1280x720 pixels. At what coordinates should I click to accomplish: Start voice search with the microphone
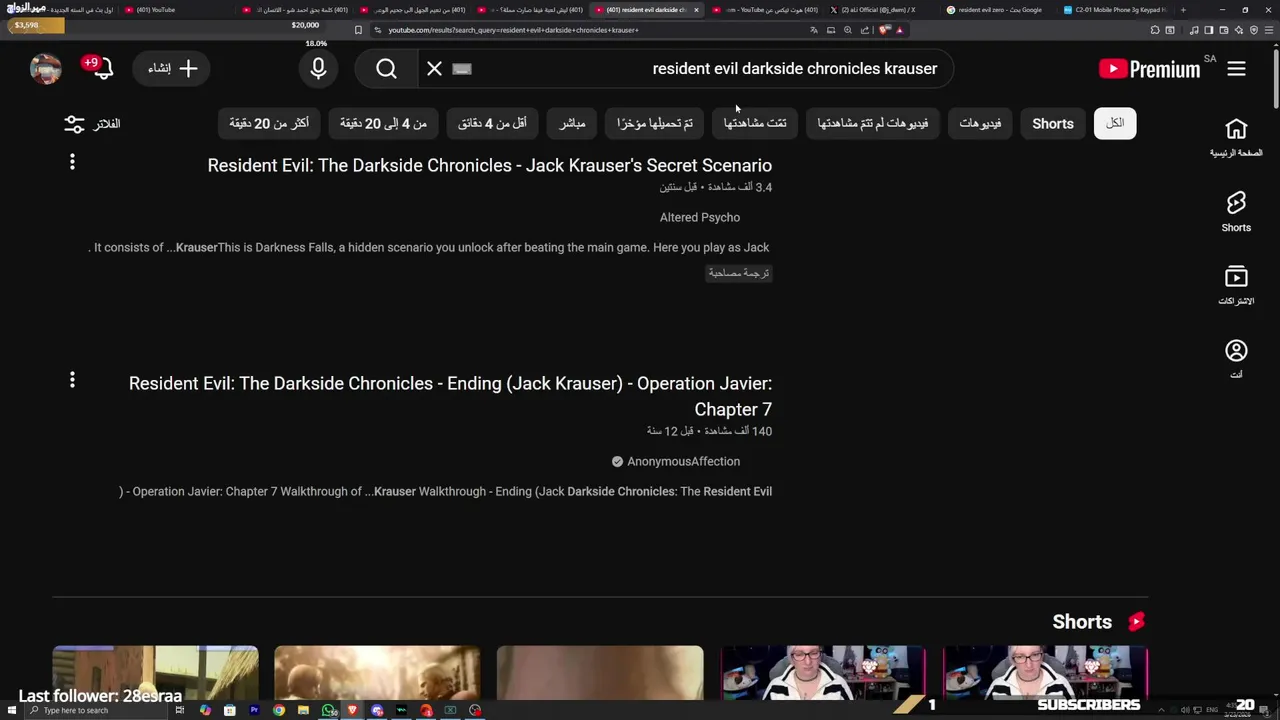click(x=318, y=69)
